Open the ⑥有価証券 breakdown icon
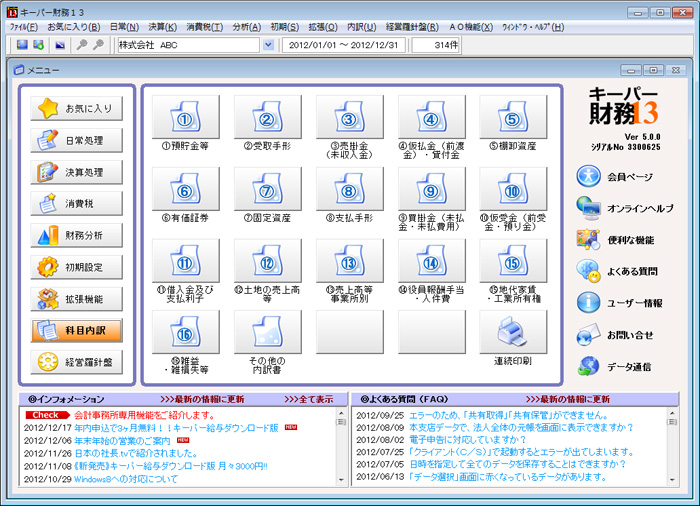The height and width of the screenshot is (506, 700). [x=186, y=188]
